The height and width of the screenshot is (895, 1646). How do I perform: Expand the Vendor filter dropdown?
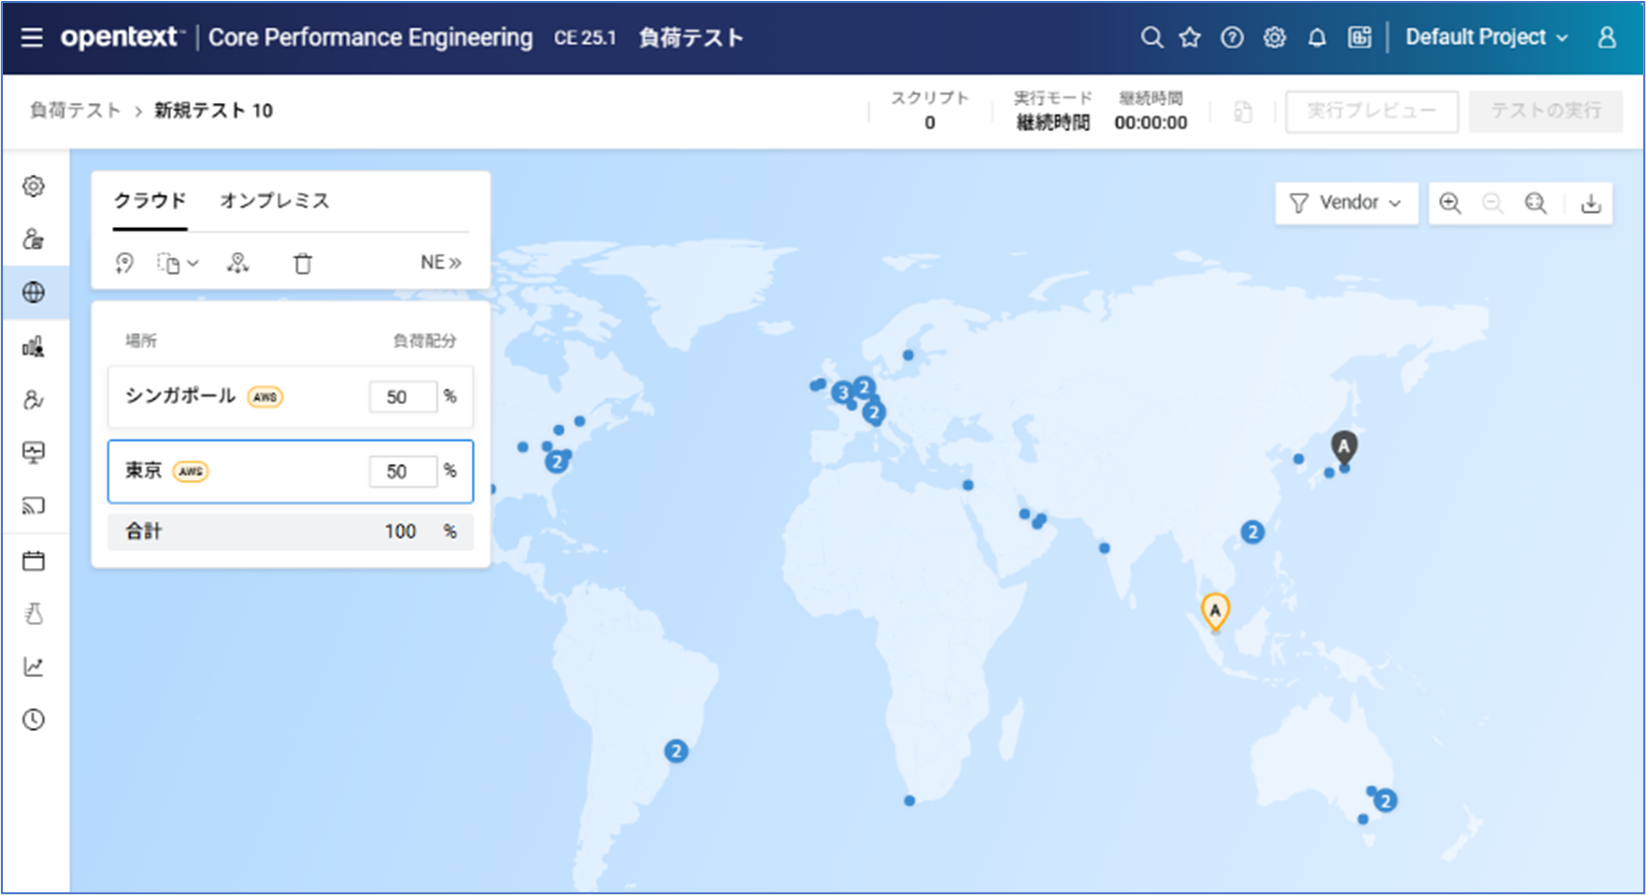point(1347,203)
